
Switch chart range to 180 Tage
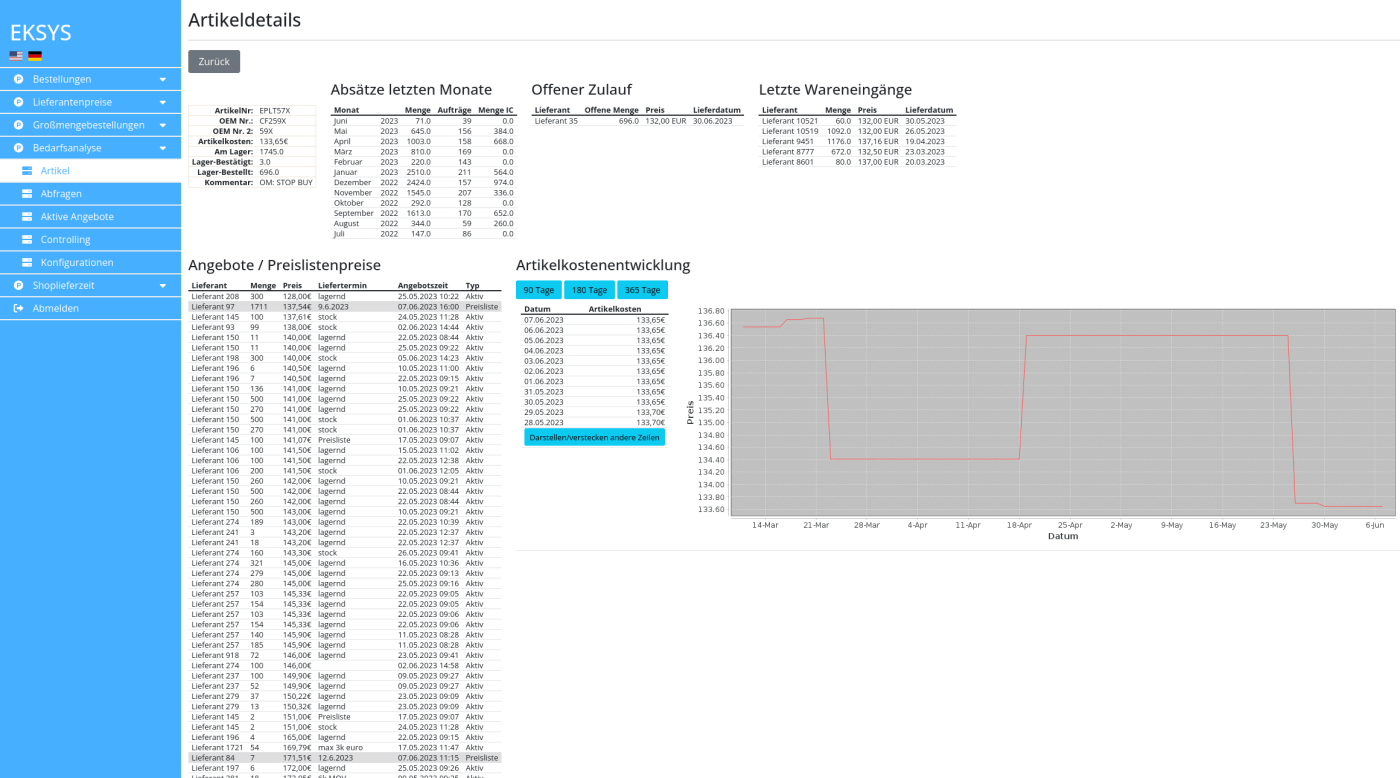(589, 290)
